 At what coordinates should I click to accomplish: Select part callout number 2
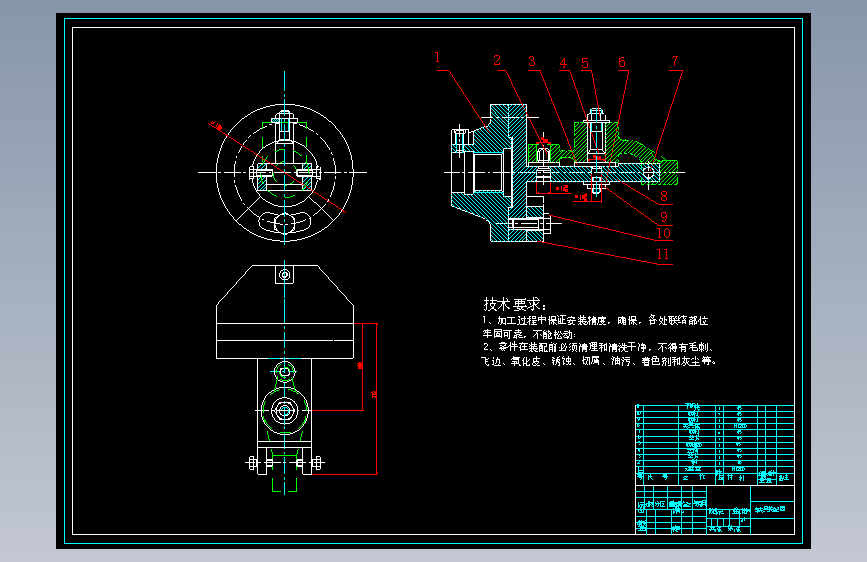[x=497, y=60]
